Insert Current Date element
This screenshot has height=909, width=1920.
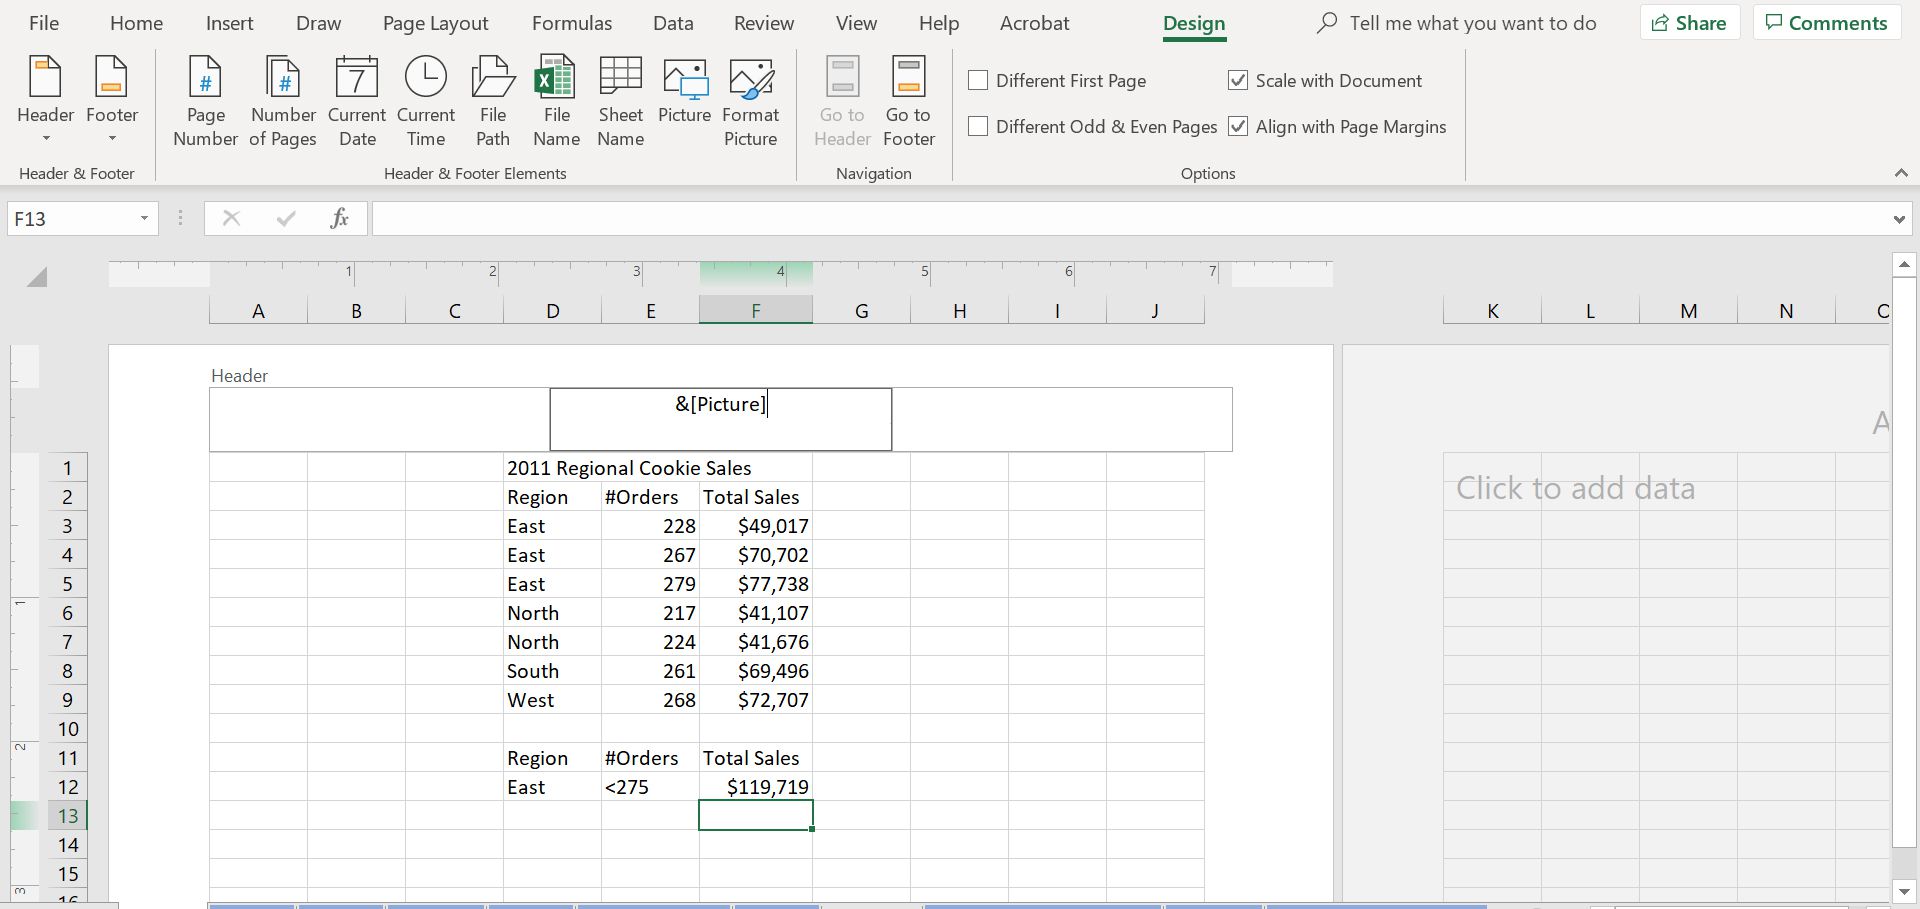tap(357, 101)
